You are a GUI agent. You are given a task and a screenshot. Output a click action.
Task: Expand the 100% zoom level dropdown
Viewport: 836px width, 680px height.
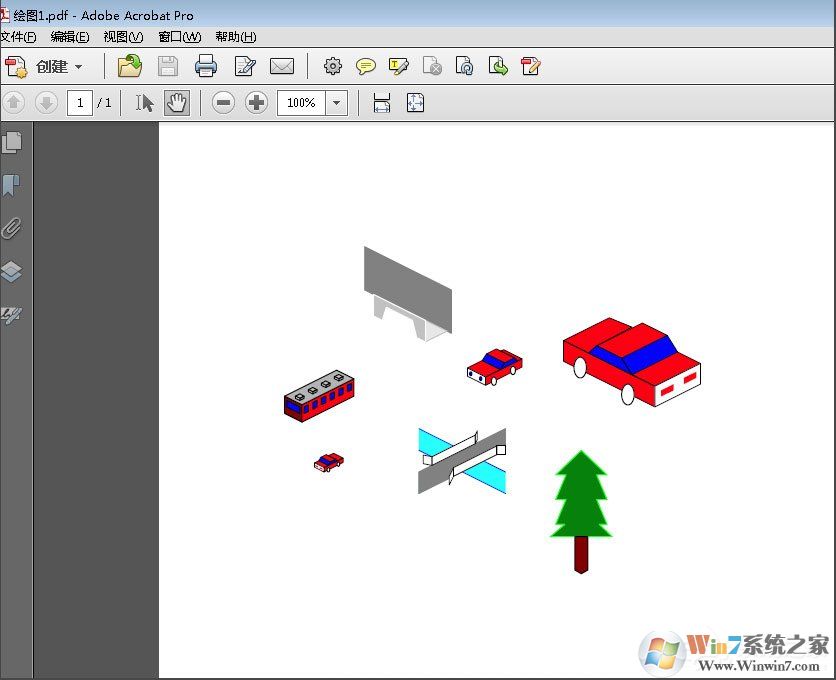pos(337,103)
